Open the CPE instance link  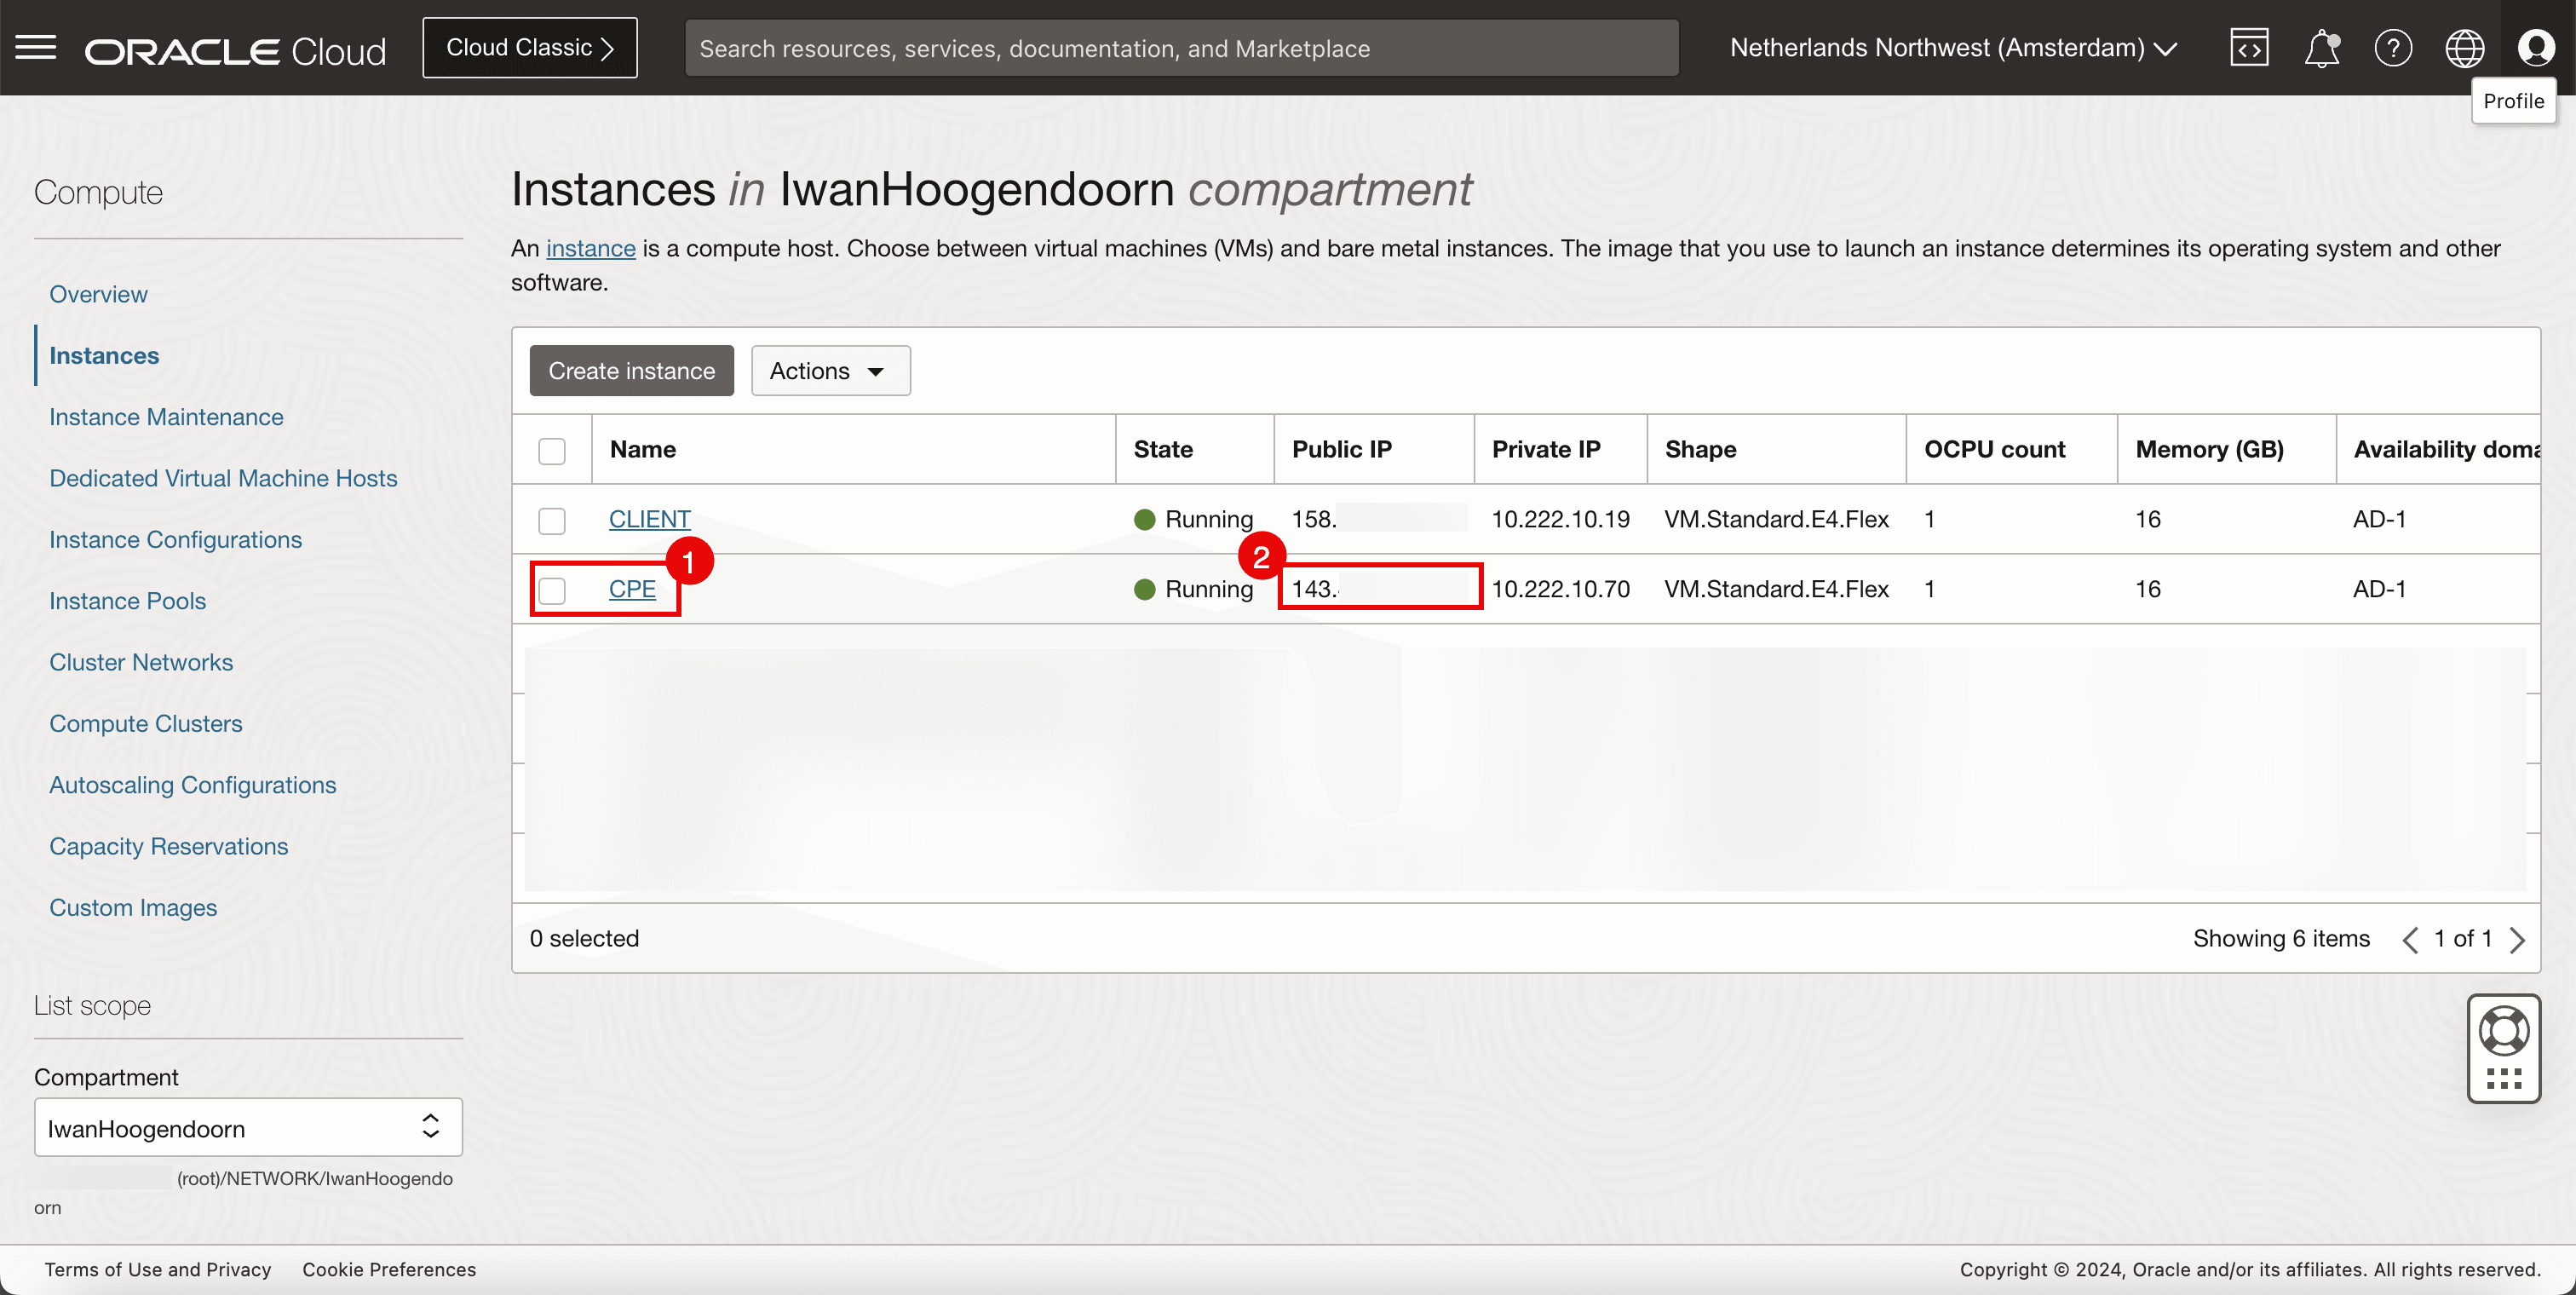point(632,589)
